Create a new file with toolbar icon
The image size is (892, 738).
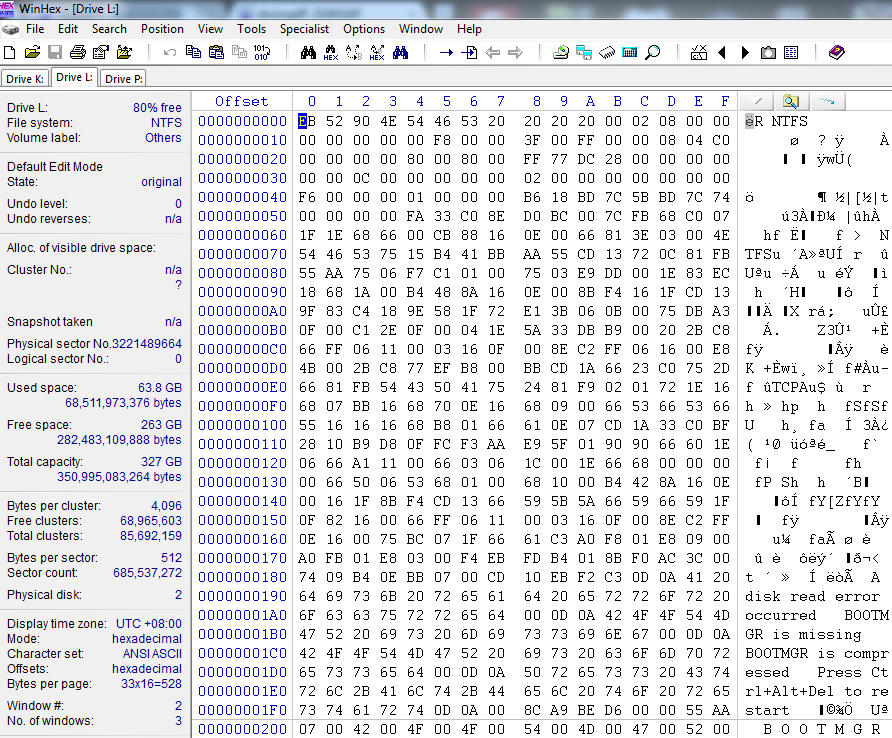[10, 53]
